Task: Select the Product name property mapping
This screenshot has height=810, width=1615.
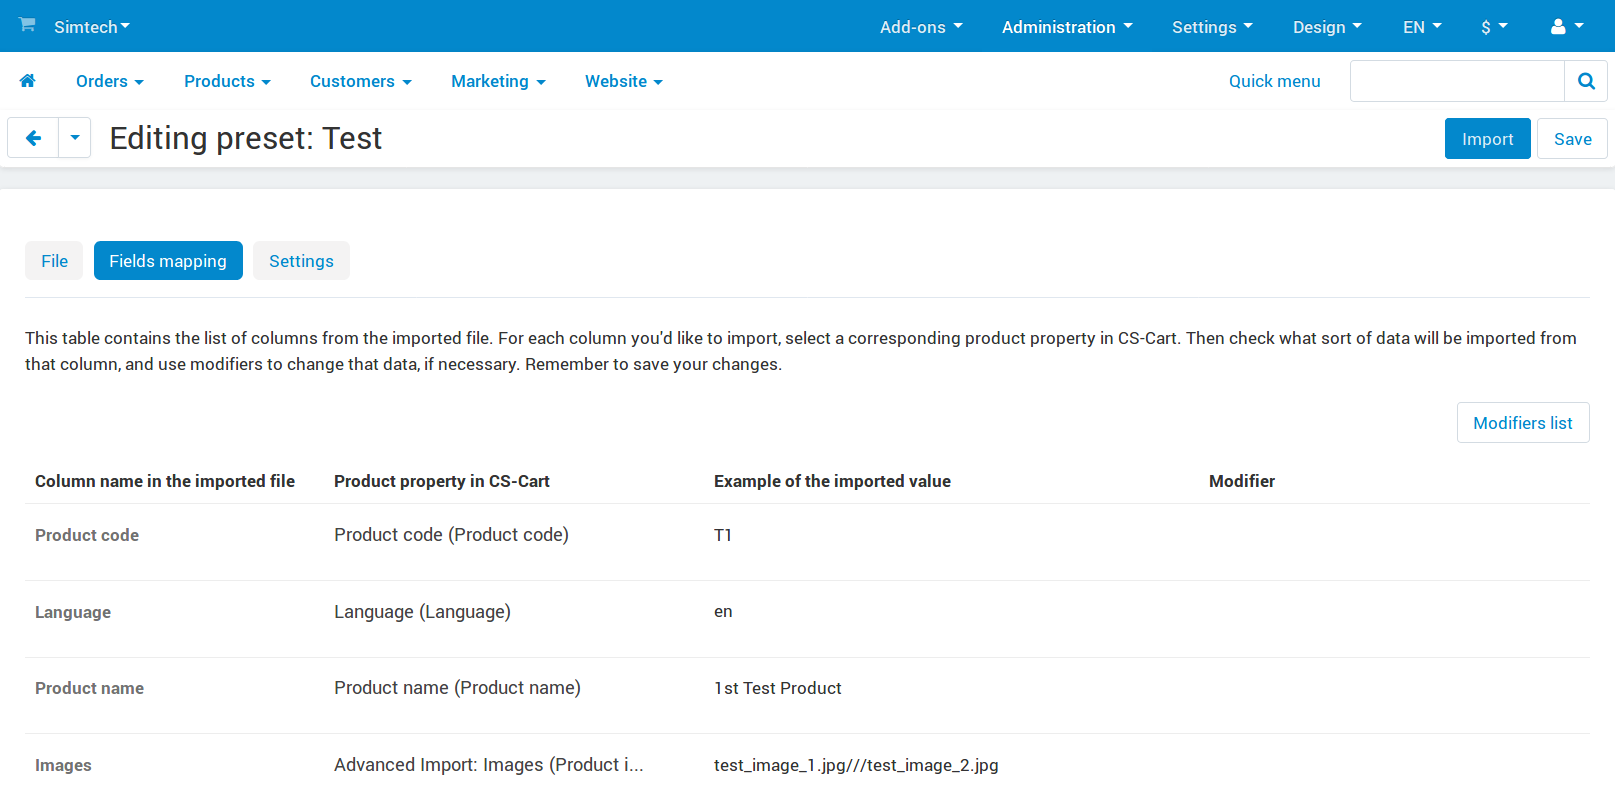Action: pos(457,688)
